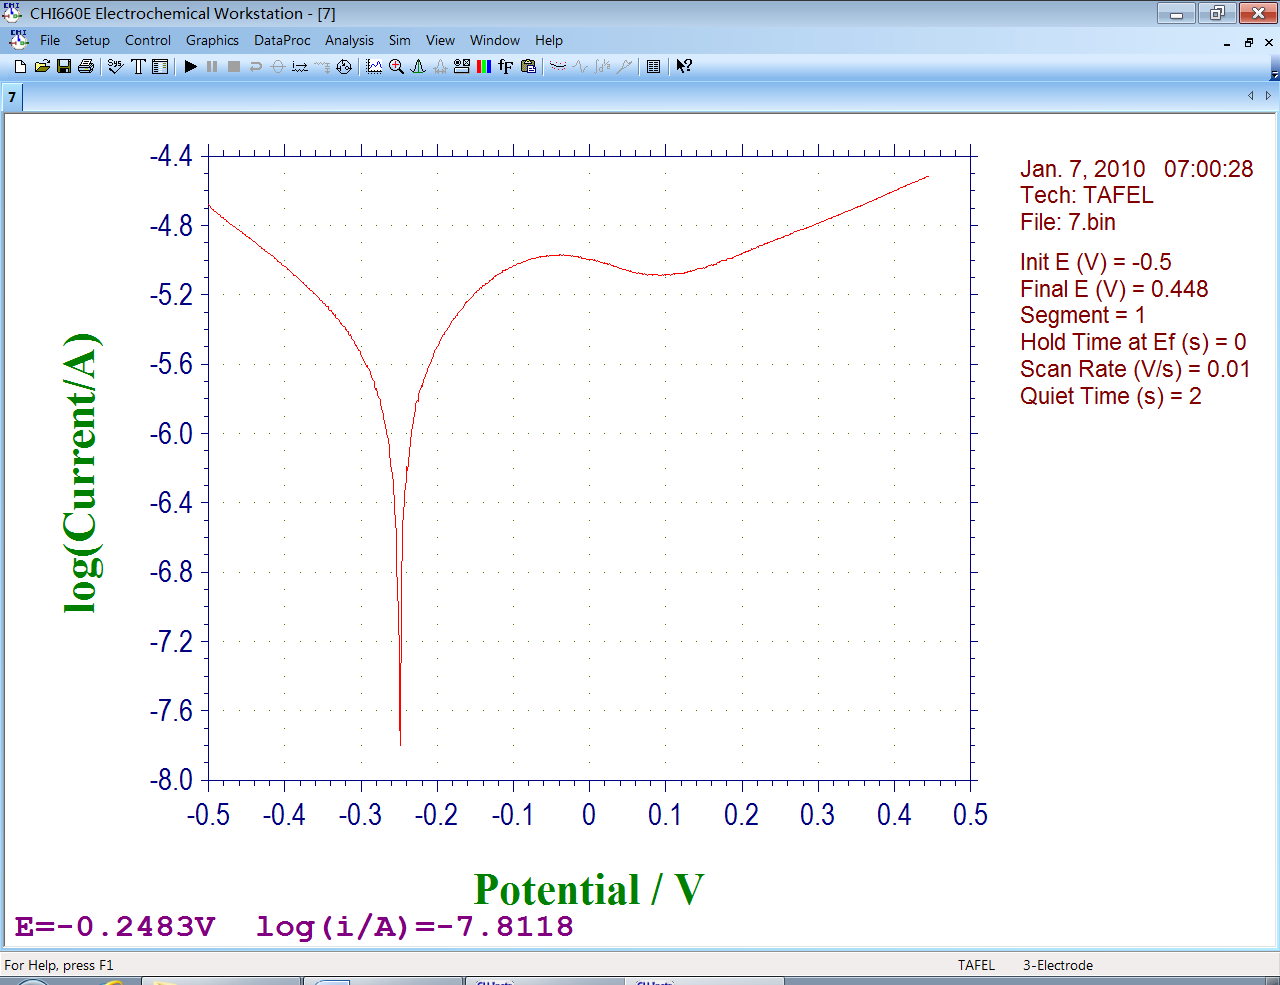This screenshot has height=985, width=1280.
Task: Open Technique selection (T icon)
Action: (x=138, y=66)
